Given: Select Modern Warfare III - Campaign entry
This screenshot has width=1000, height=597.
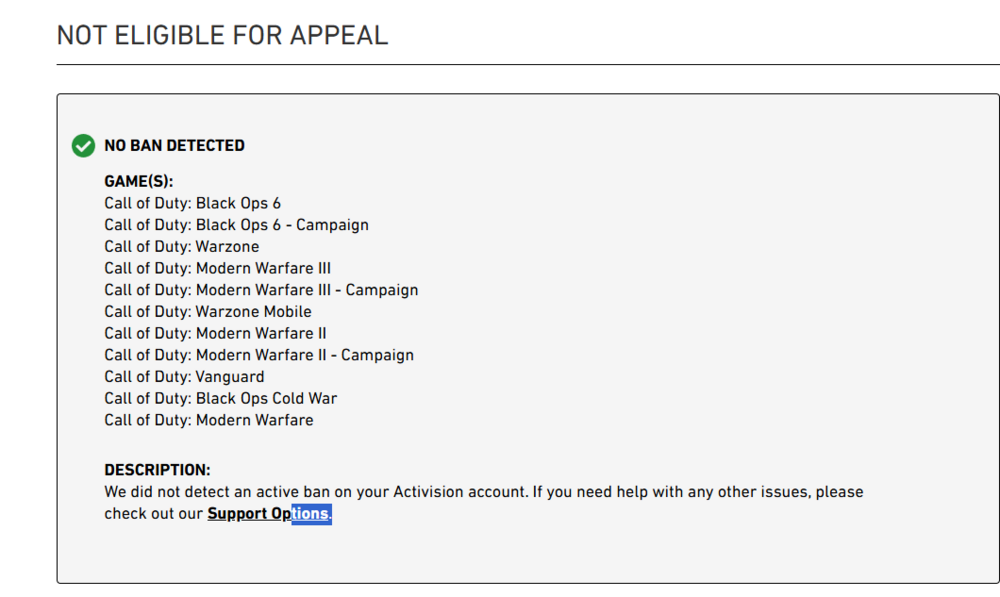Looking at the screenshot, I should 261,290.
